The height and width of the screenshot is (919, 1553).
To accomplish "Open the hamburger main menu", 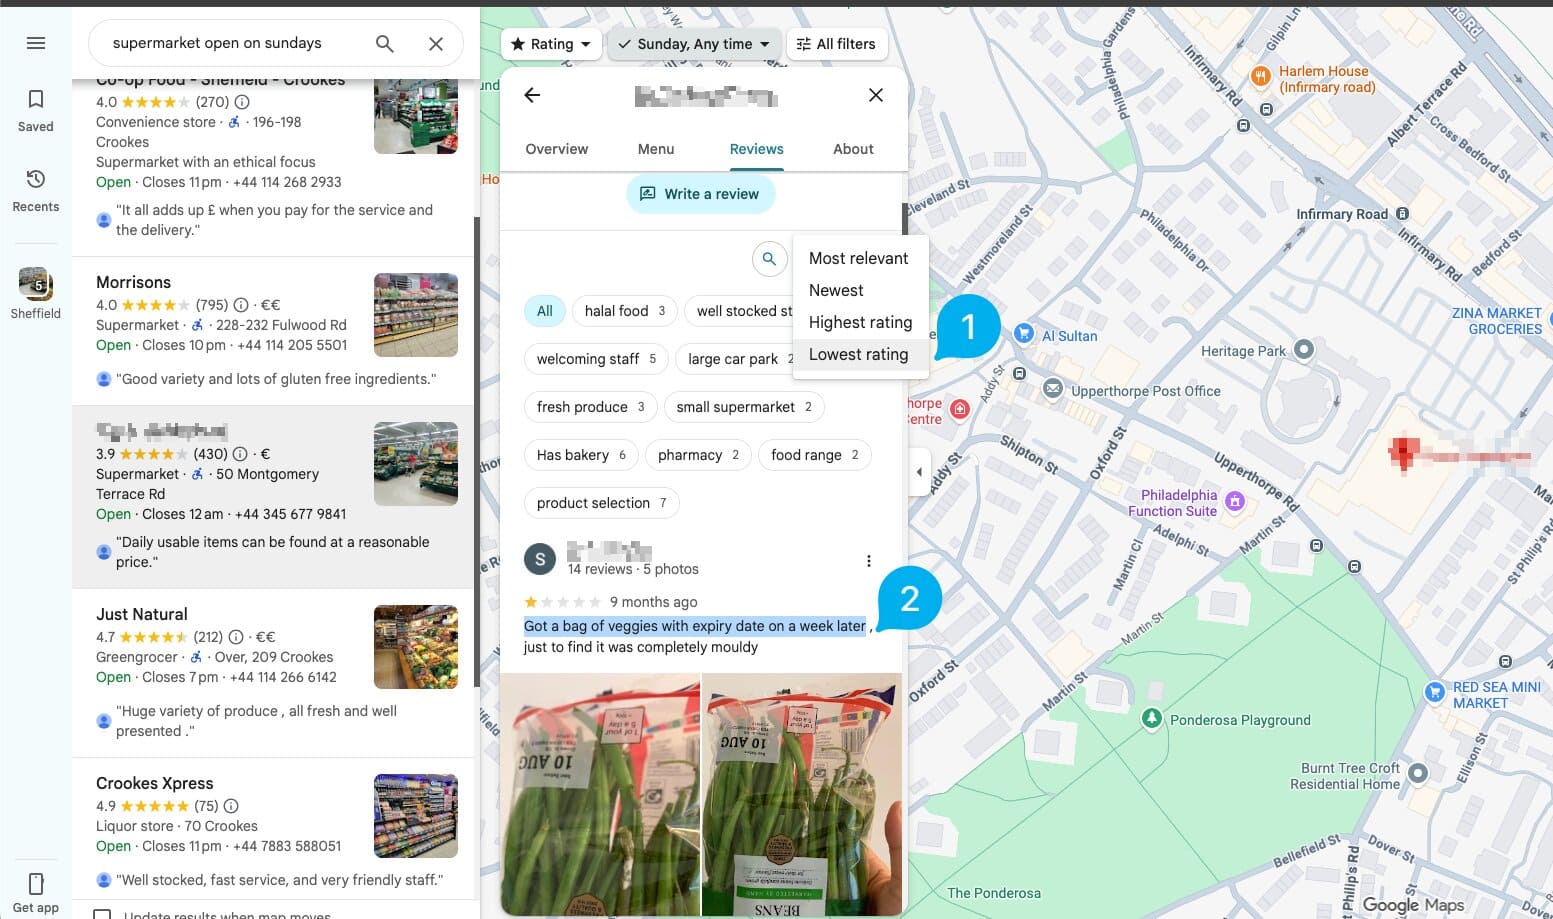I will point(36,43).
